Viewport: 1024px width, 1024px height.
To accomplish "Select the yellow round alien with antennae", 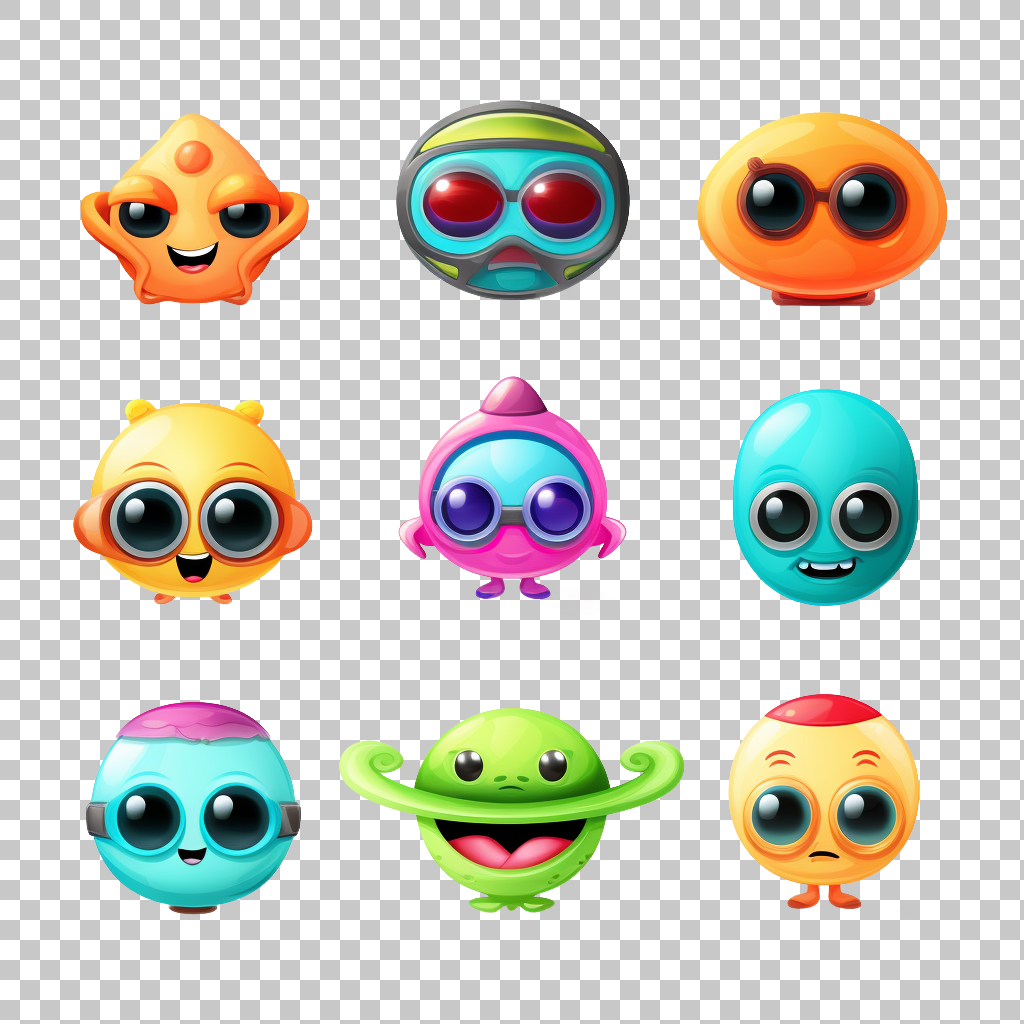I will (193, 502).
